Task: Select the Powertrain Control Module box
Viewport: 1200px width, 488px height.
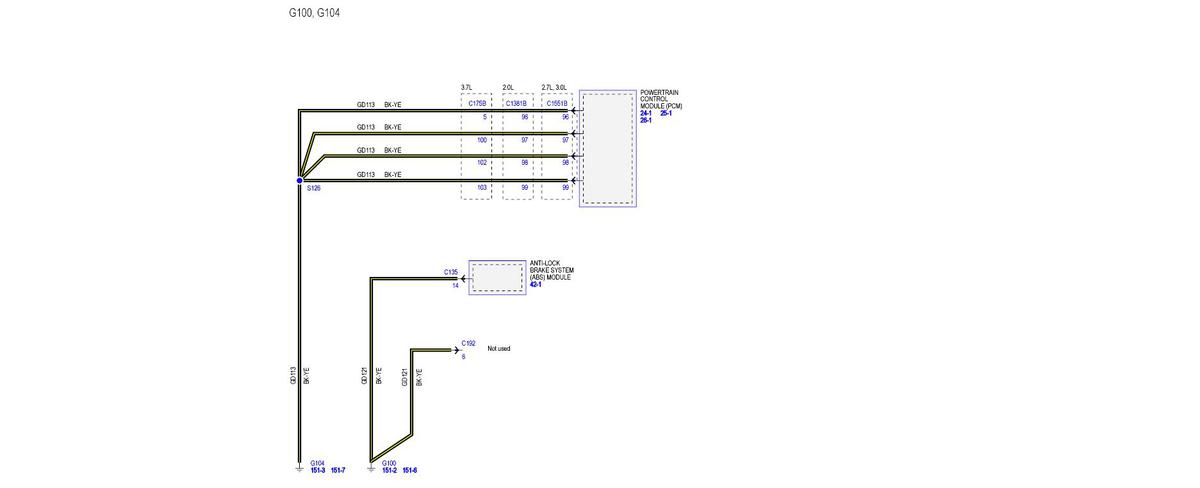Action: click(607, 148)
